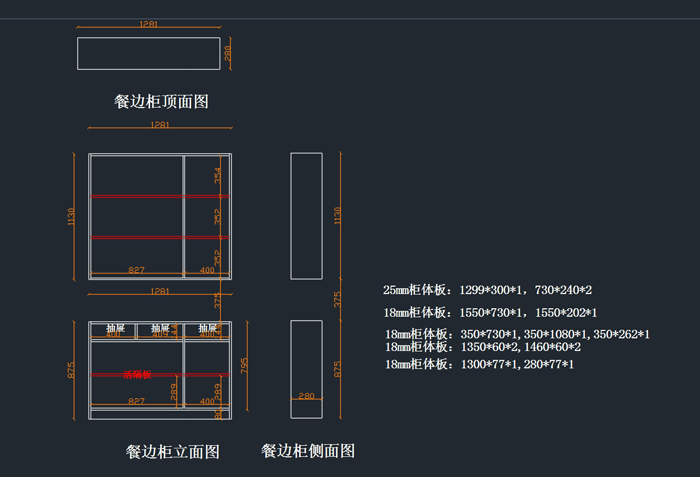The image size is (700, 477).
Task: Click the red 活隔板 label
Action: pos(136,375)
